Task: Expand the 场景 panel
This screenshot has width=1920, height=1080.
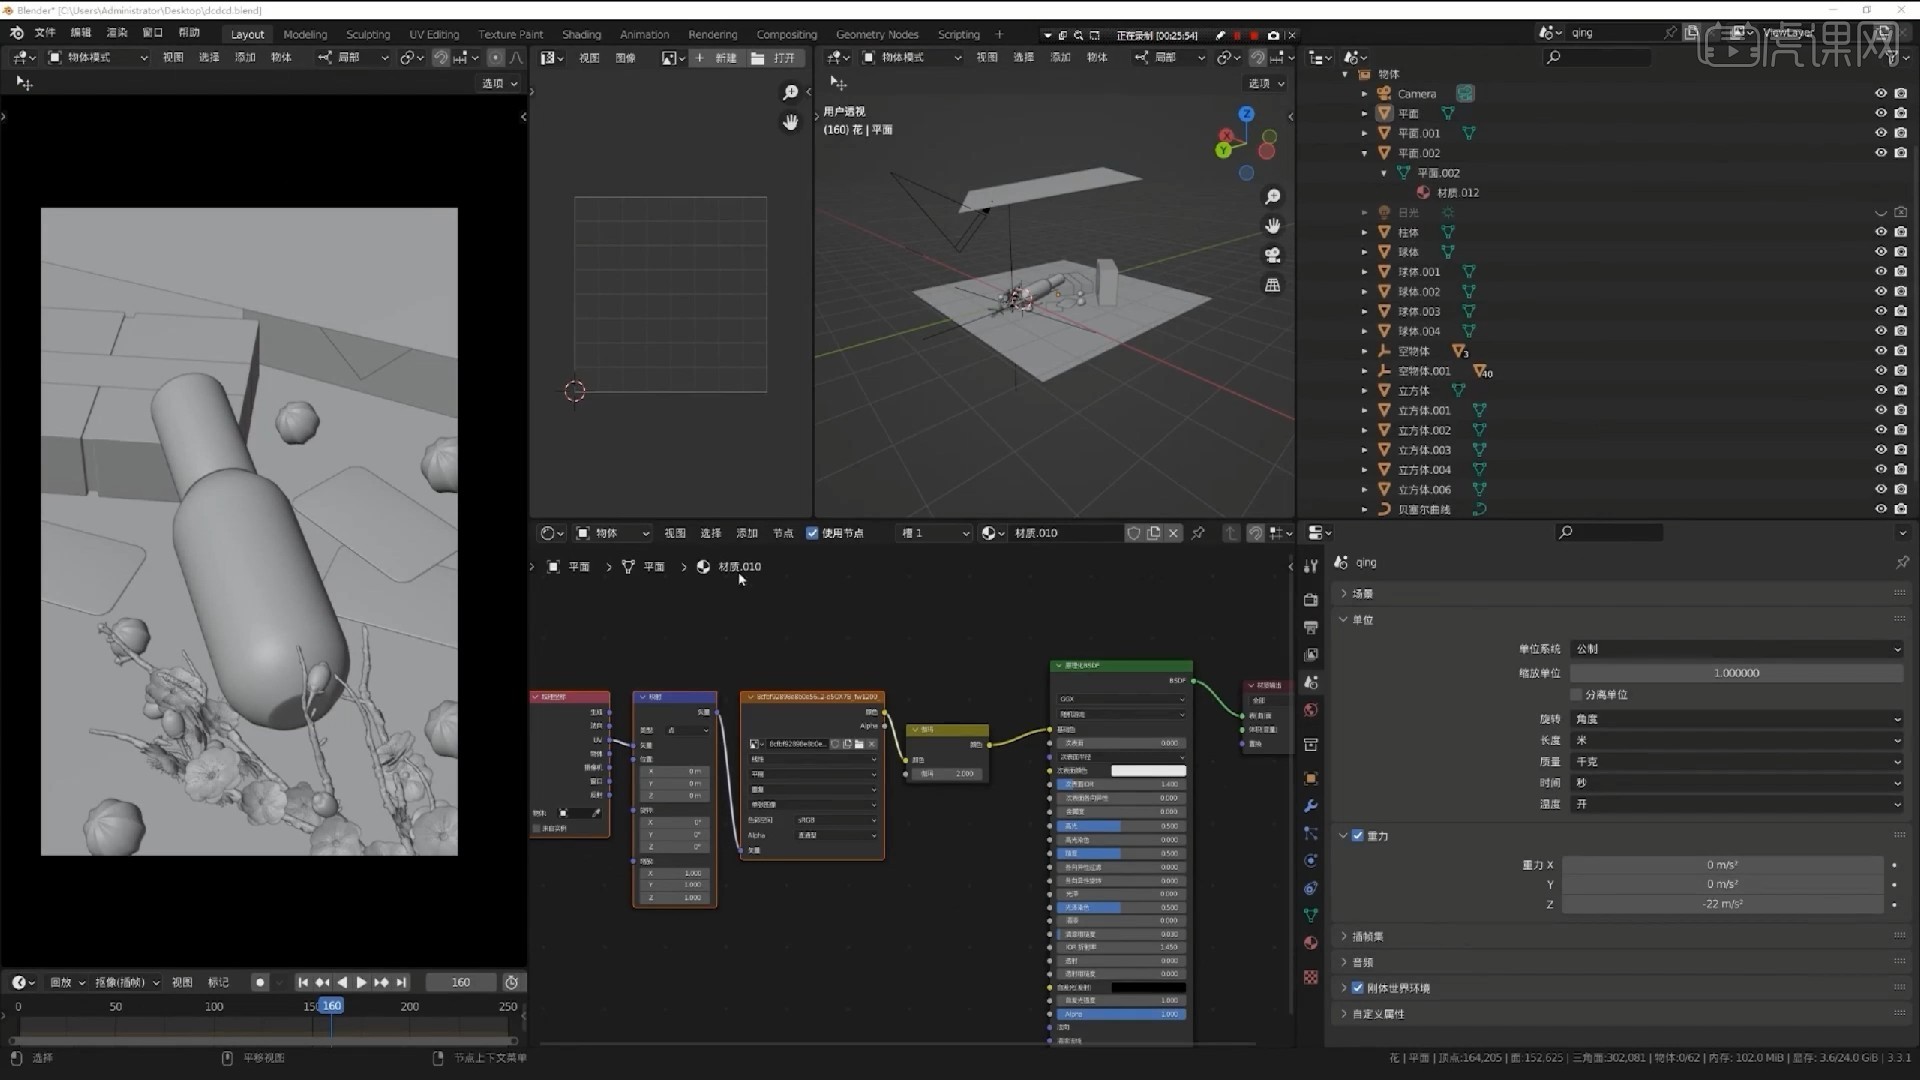Action: point(1361,594)
